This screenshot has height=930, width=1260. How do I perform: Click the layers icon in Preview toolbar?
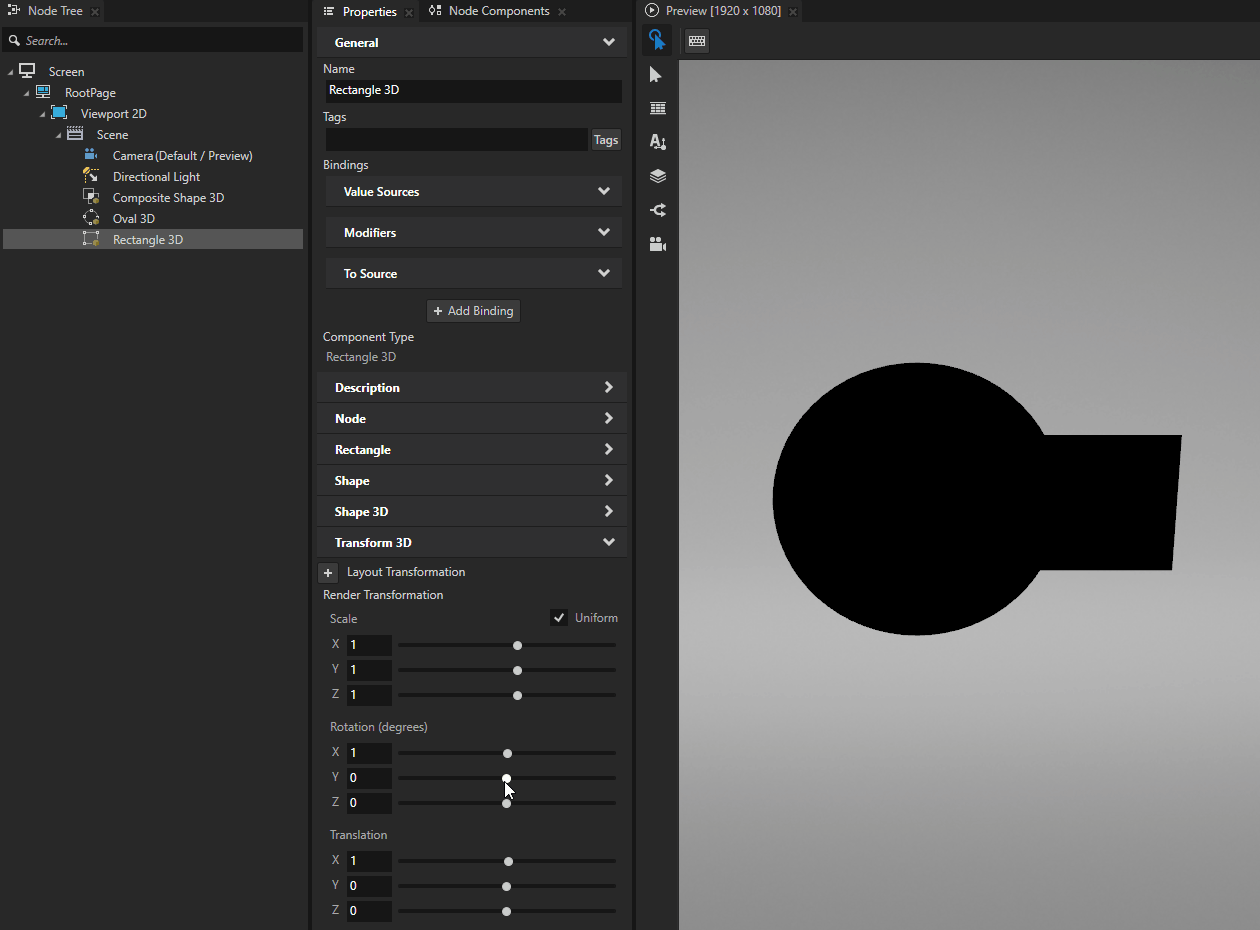click(x=657, y=175)
